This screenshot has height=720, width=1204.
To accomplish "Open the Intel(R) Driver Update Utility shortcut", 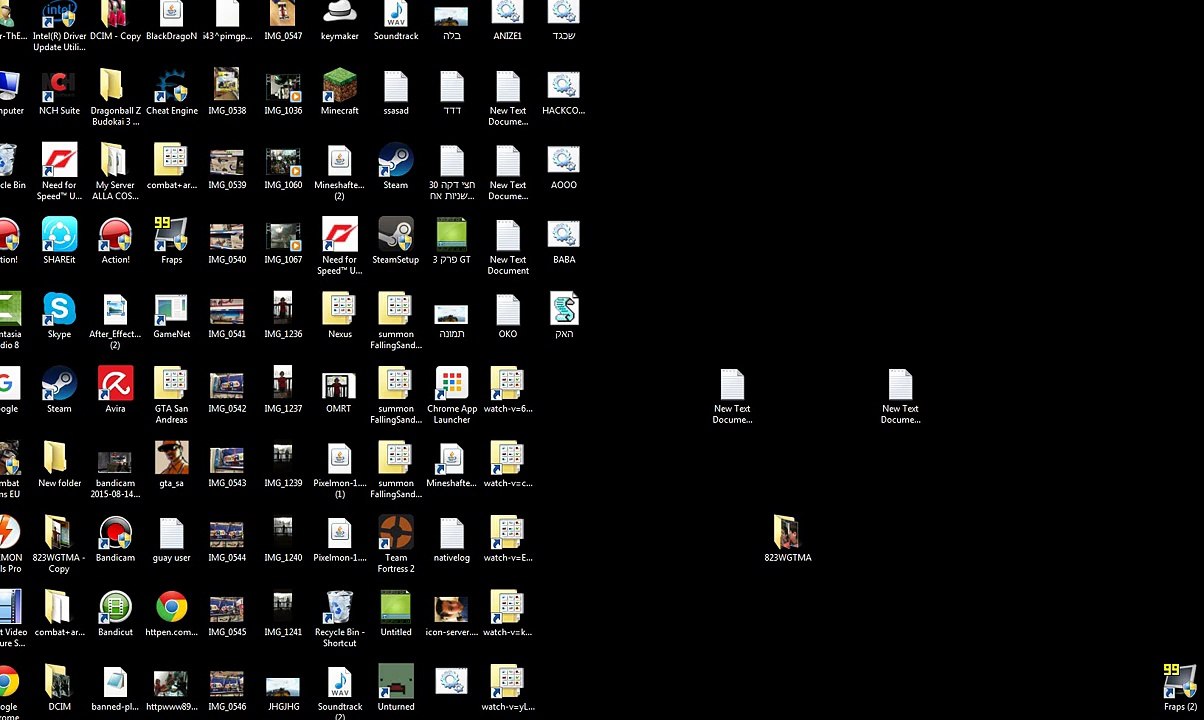I will (59, 14).
